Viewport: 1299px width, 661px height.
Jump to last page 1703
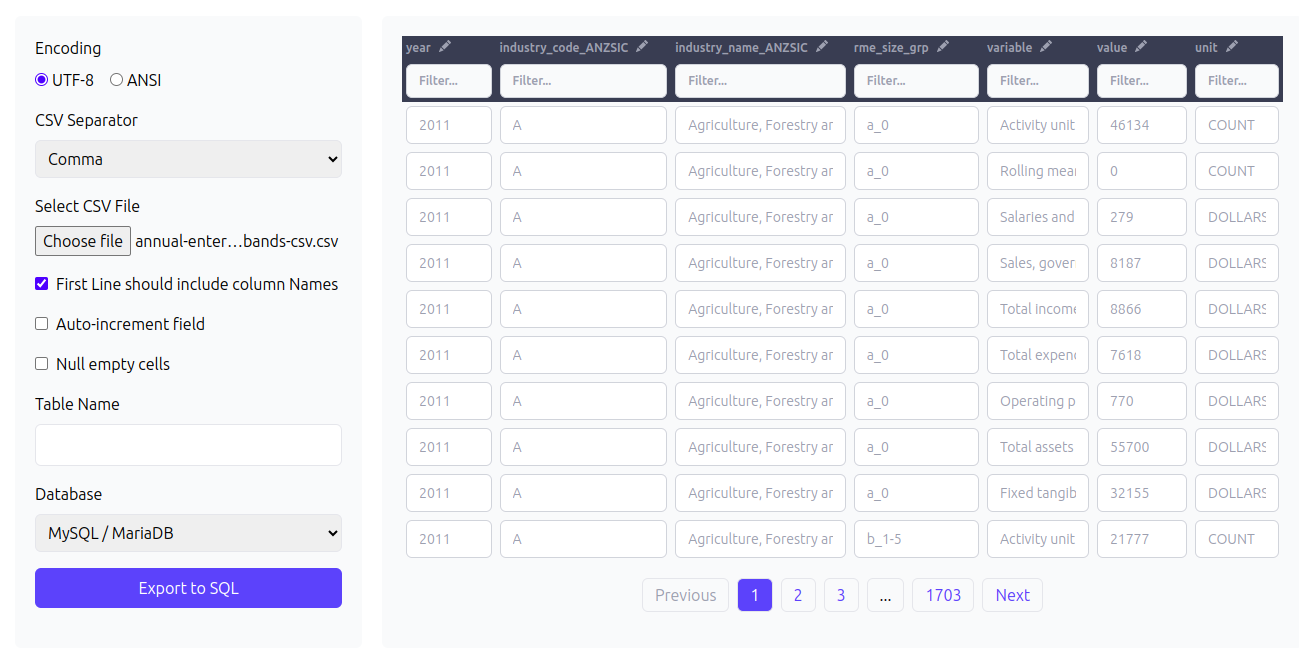coord(943,595)
